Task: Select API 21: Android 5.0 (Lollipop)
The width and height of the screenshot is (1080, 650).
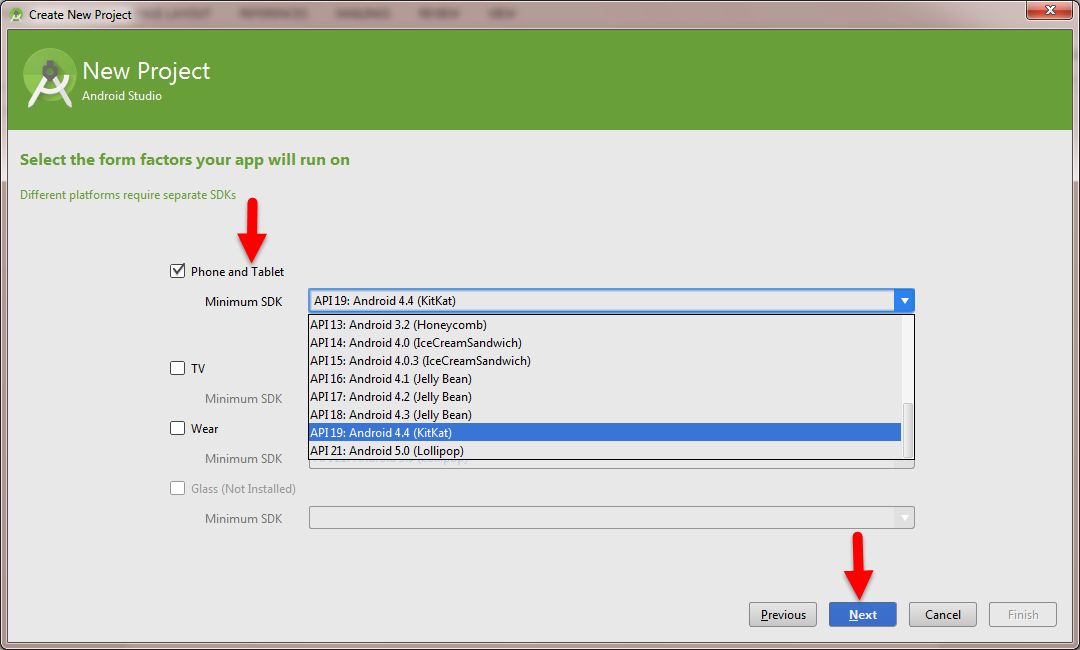Action: click(x=605, y=450)
